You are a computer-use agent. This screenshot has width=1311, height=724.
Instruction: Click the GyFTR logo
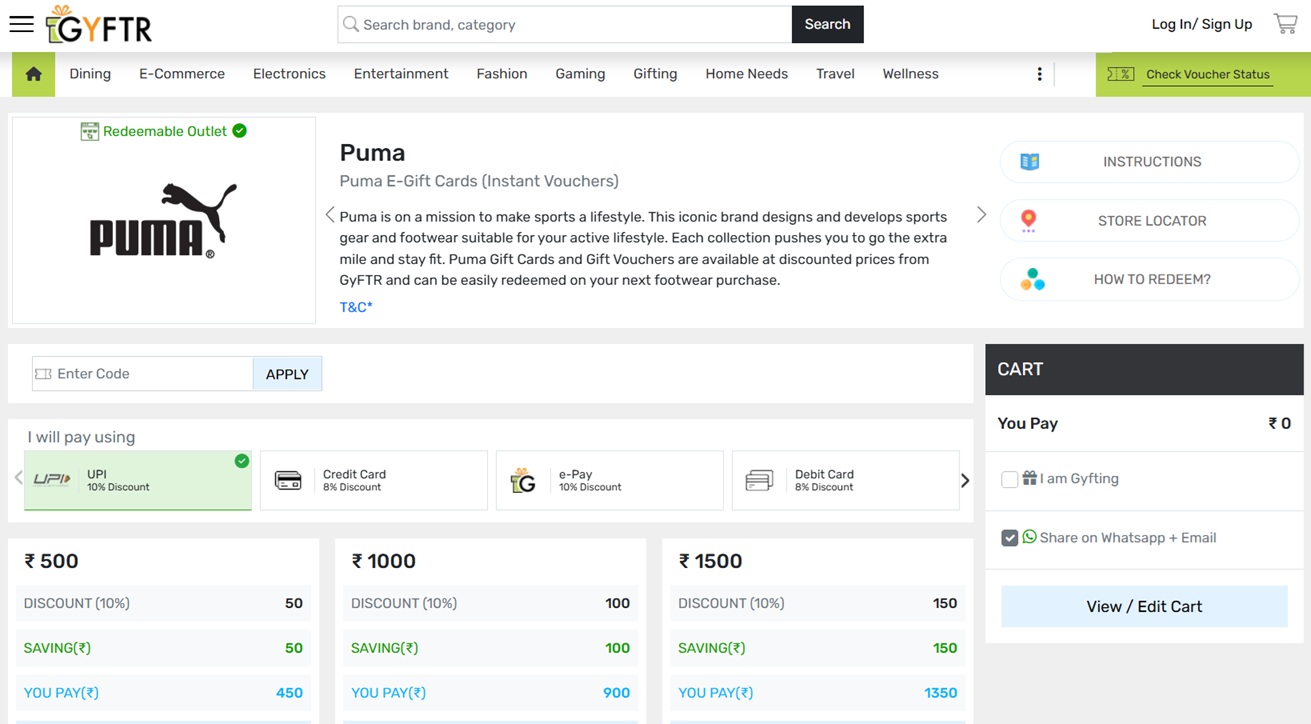click(x=99, y=25)
